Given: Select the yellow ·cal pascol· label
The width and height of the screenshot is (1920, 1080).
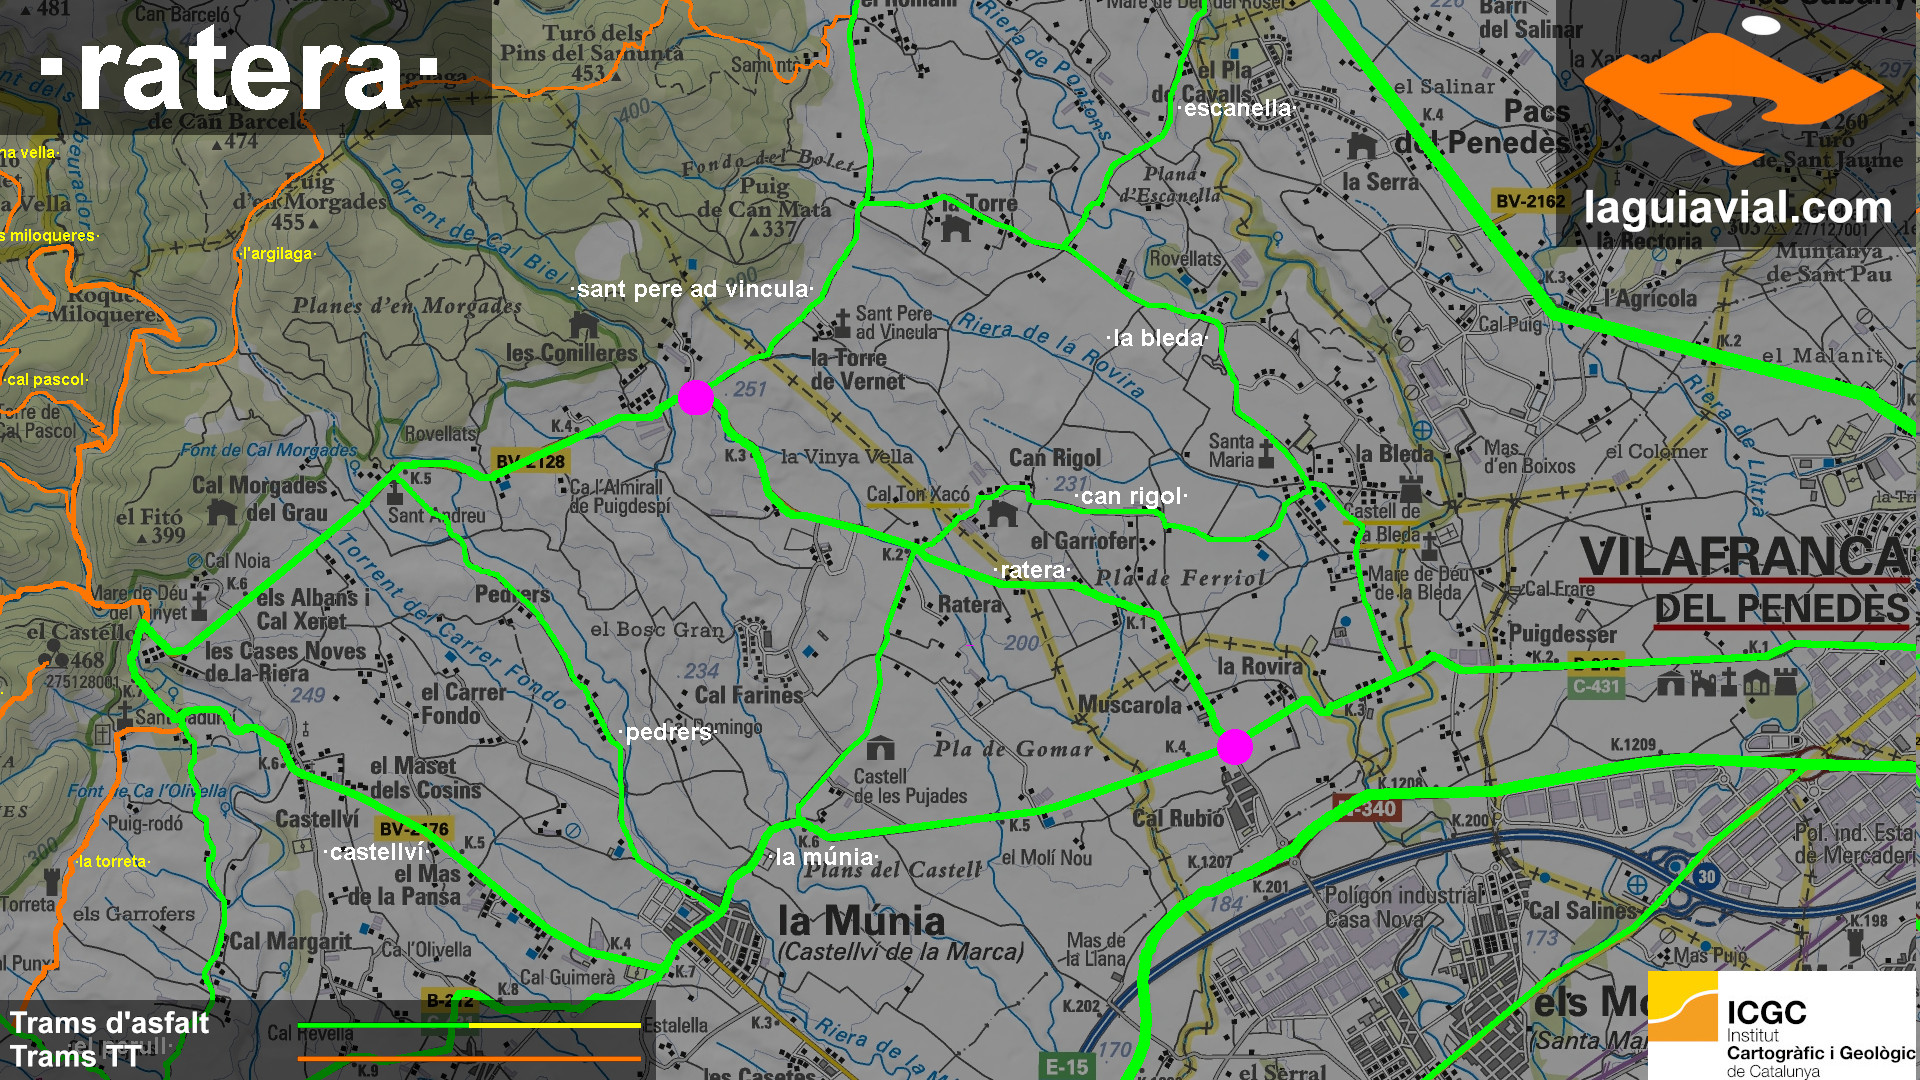Looking at the screenshot, I should 45,380.
